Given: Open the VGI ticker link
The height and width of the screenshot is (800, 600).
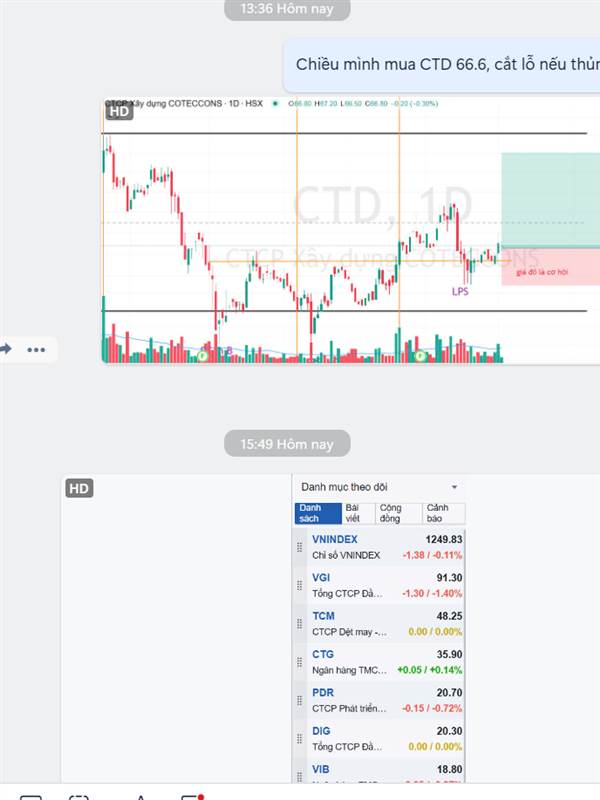Looking at the screenshot, I should 321,578.
